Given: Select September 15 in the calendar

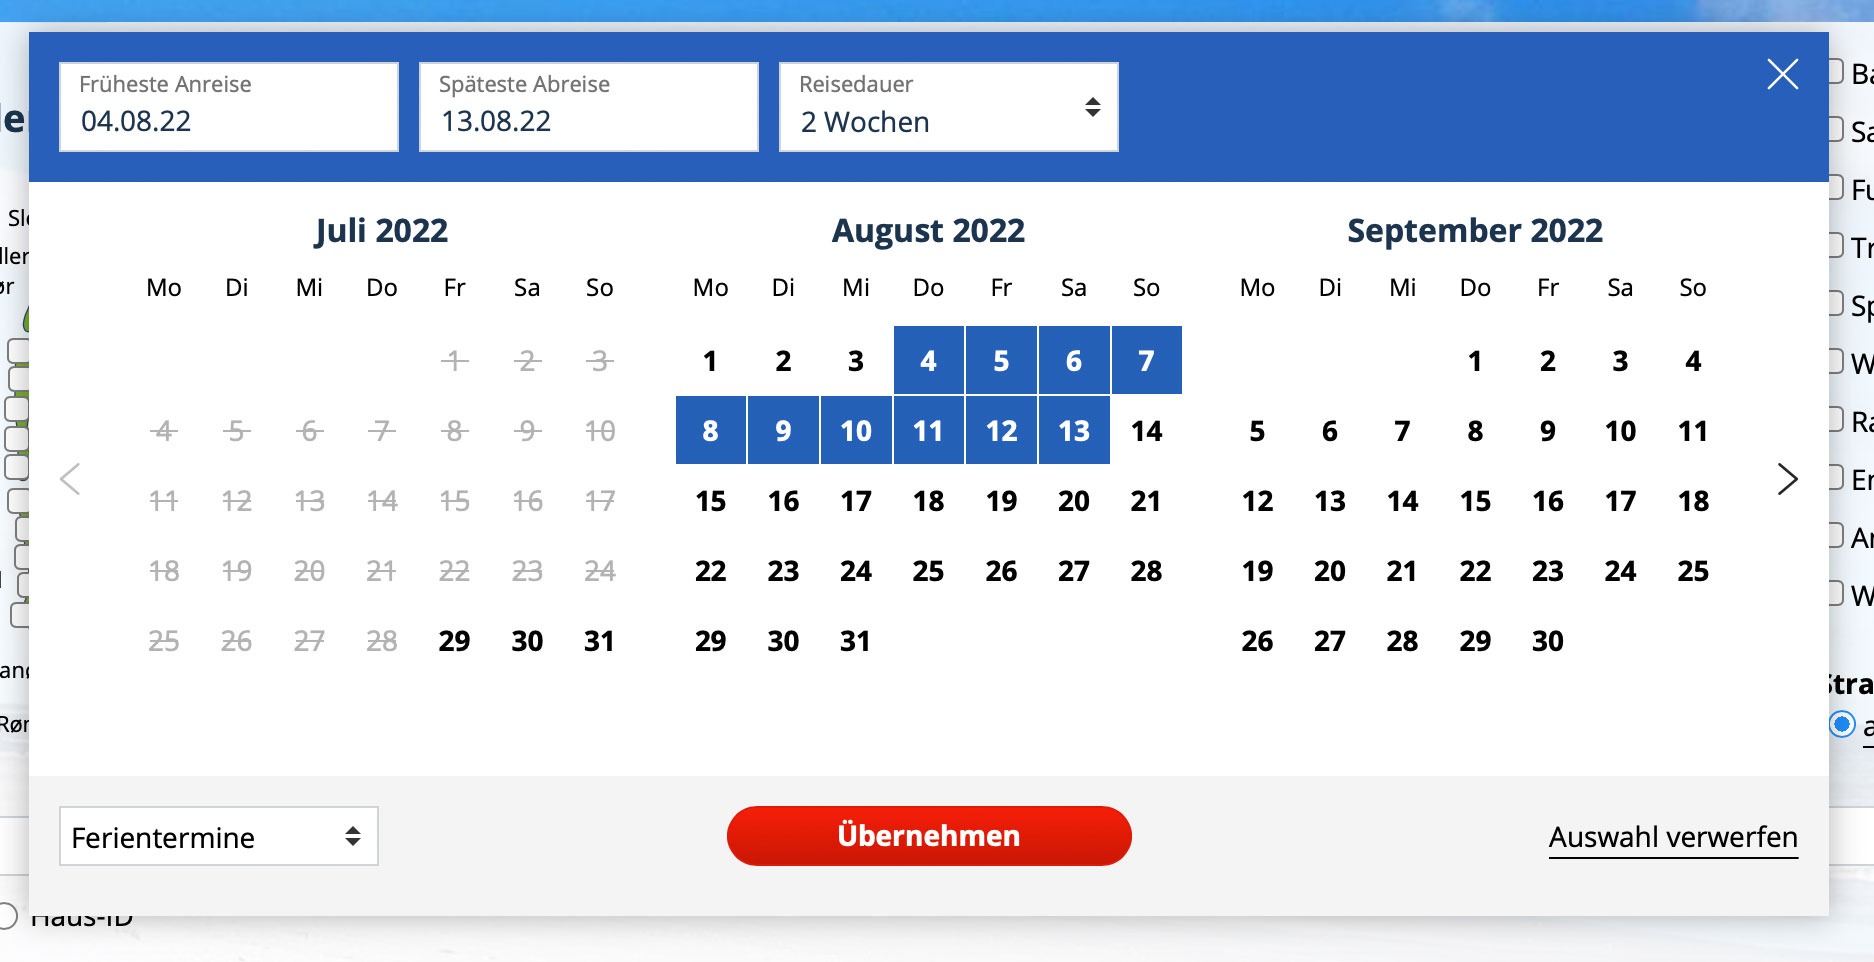Looking at the screenshot, I should coord(1475,501).
